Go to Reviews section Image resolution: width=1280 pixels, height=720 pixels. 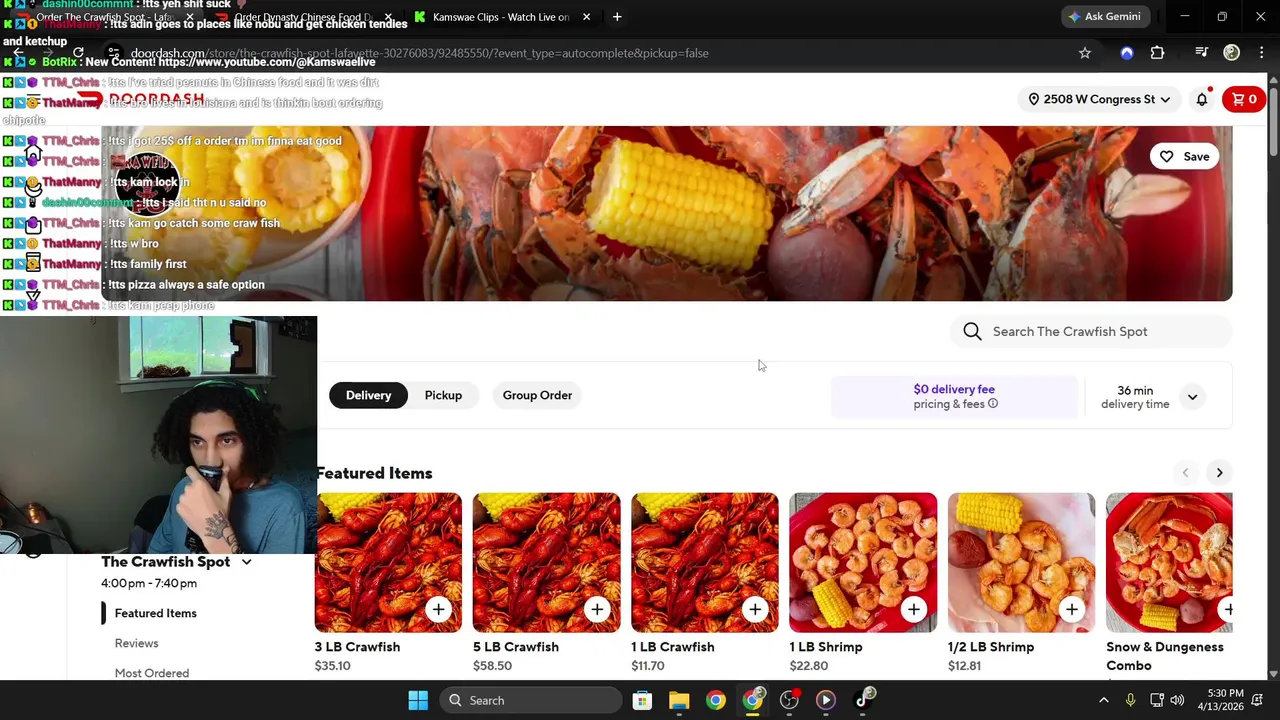pyautogui.click(x=136, y=643)
